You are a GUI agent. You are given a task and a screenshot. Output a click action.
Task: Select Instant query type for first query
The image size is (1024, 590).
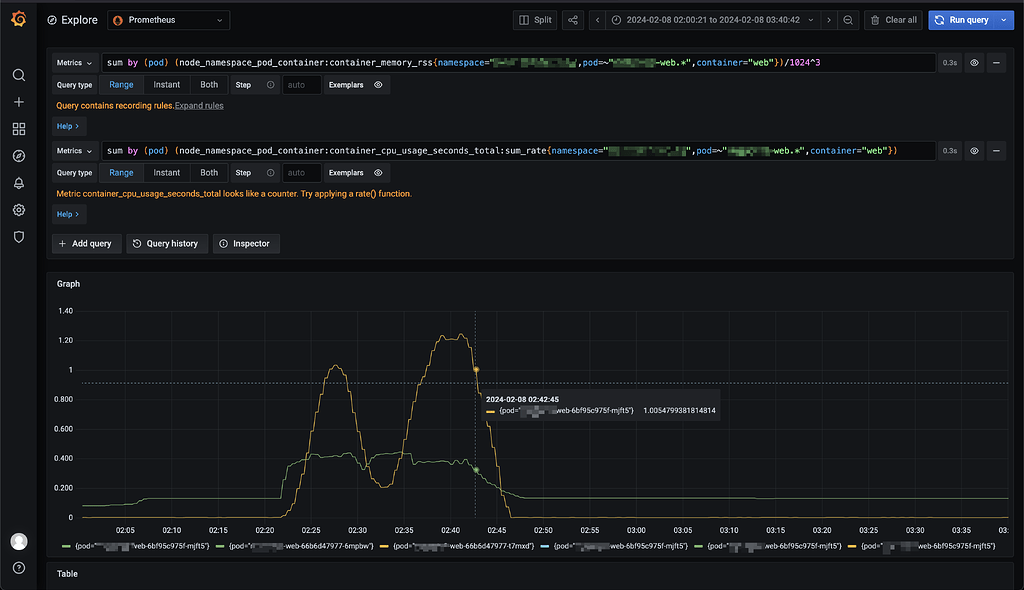167,86
